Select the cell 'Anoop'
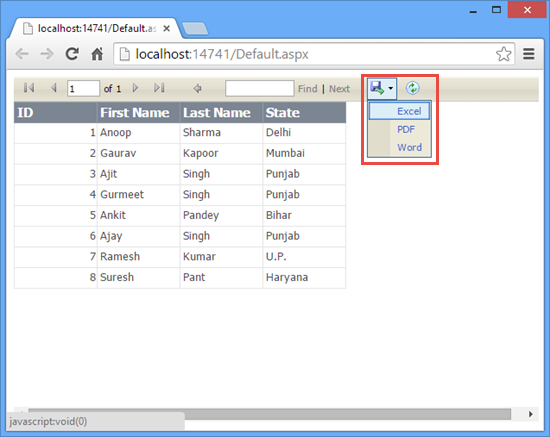550x437 pixels. pyautogui.click(x=138, y=133)
